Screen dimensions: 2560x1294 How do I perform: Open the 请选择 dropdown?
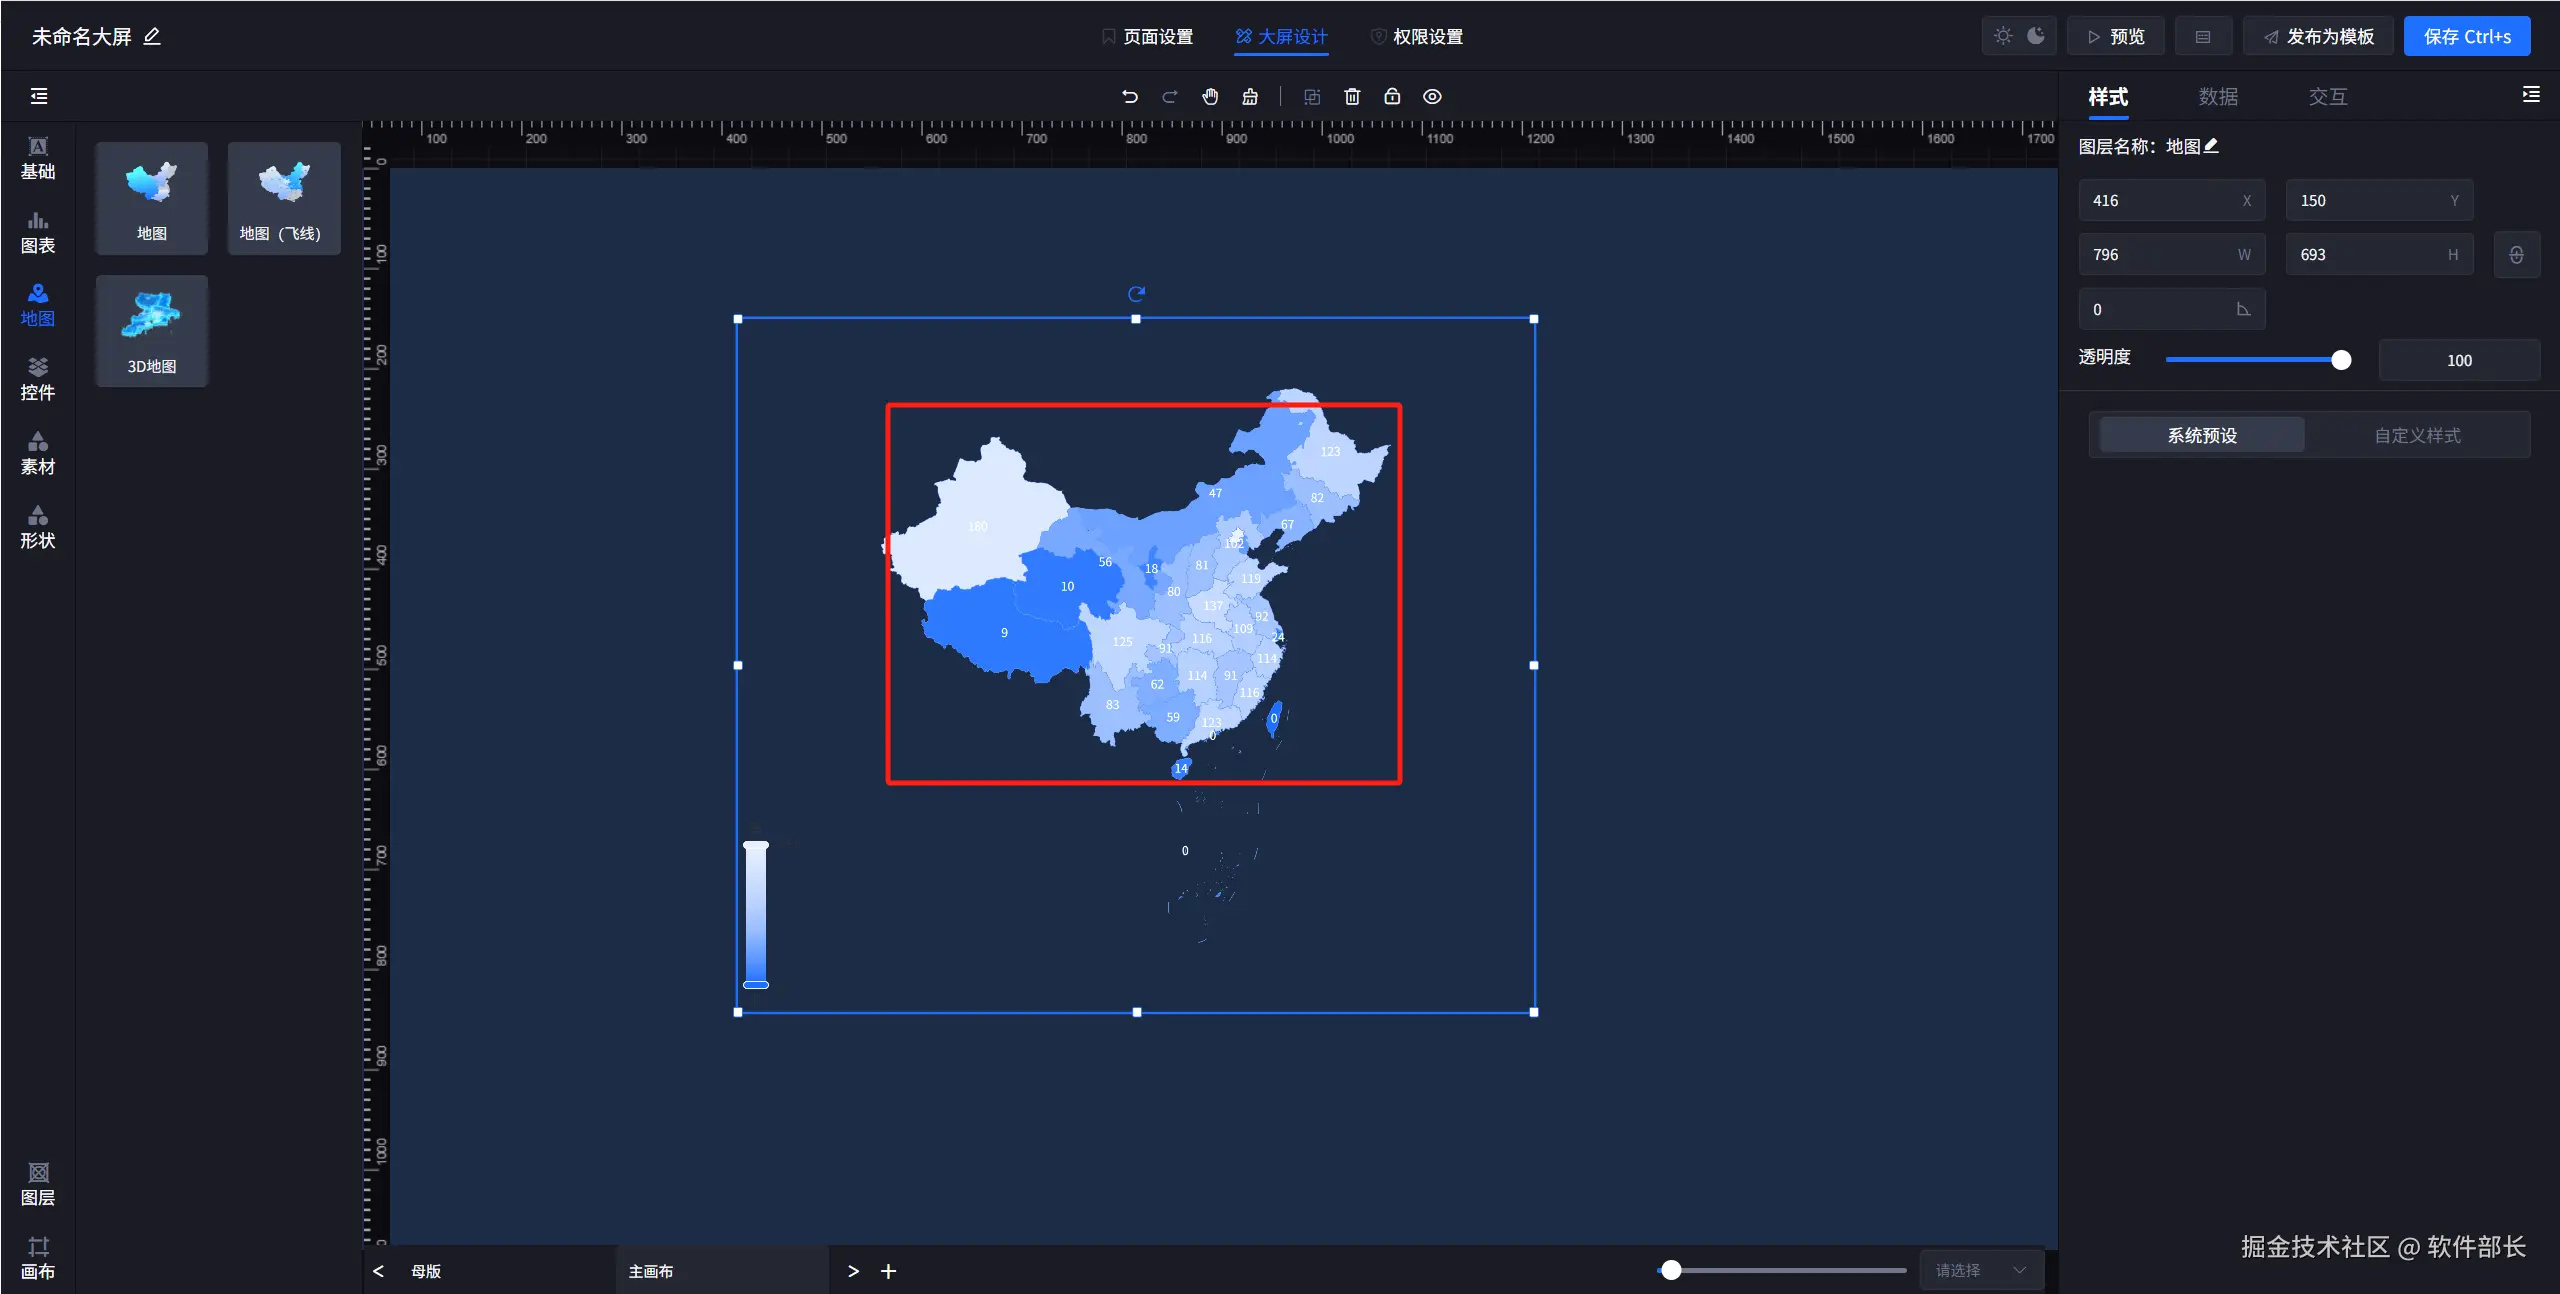1980,1270
